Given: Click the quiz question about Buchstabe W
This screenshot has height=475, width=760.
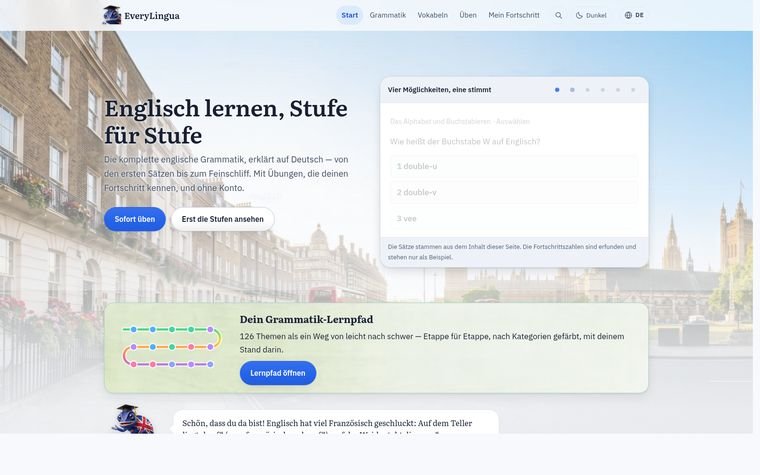Looking at the screenshot, I should 465,142.
